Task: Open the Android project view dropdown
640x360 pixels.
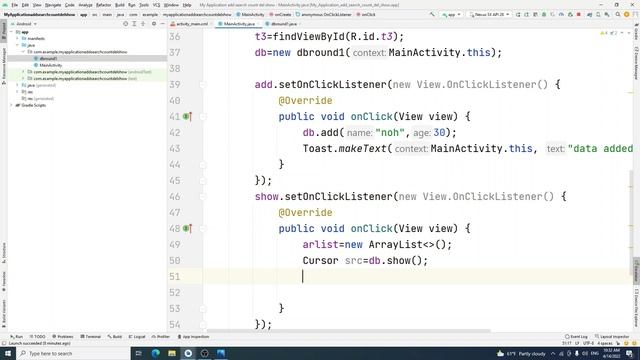Action: point(24,24)
